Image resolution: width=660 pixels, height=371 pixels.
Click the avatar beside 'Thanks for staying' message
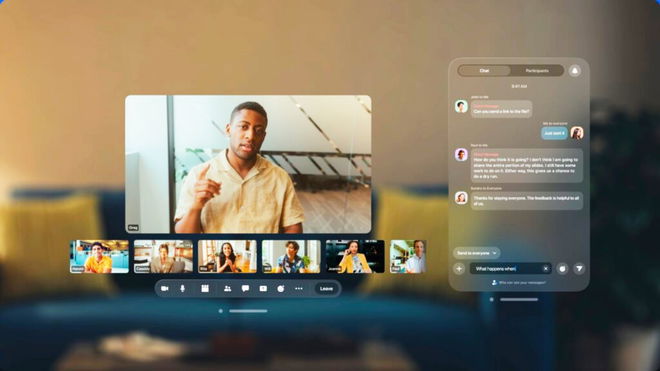pos(461,198)
